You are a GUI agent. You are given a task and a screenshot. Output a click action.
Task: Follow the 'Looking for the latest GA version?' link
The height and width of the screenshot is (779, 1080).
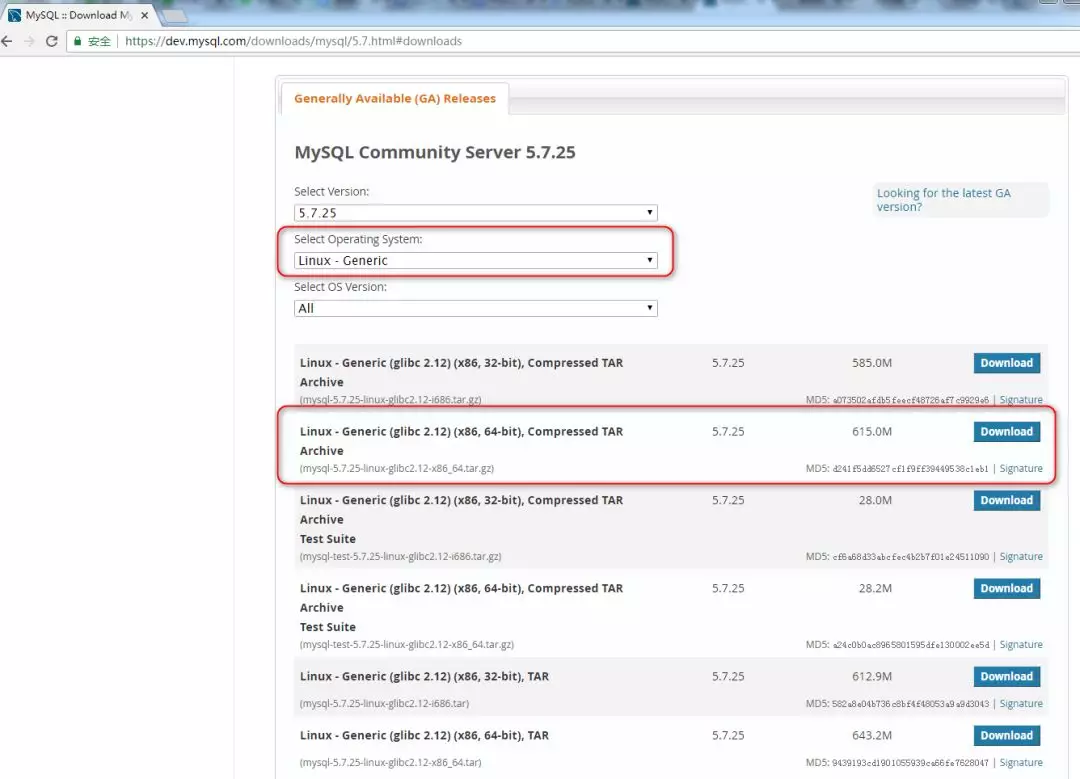click(943, 200)
